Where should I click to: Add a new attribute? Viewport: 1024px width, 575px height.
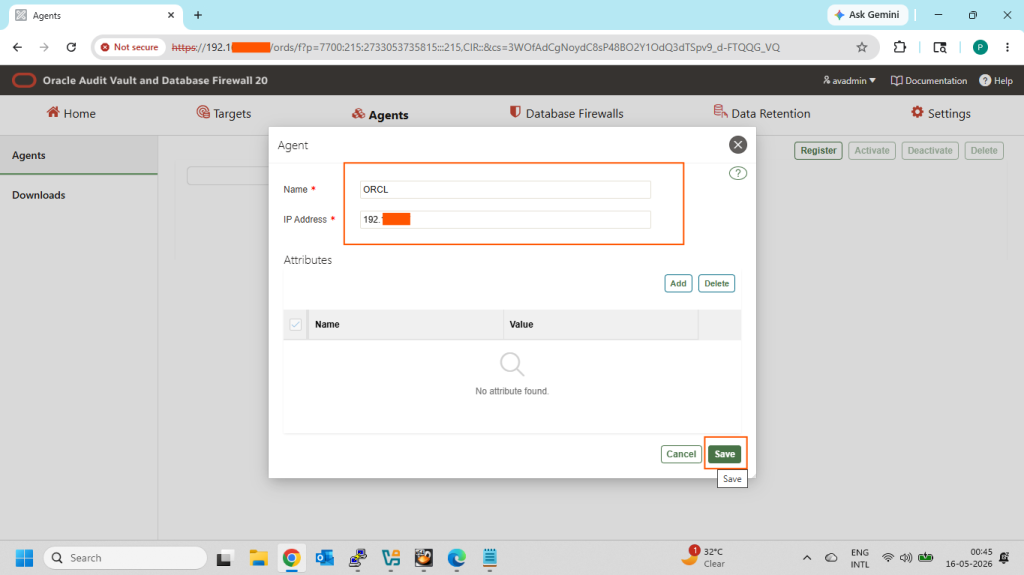[x=678, y=284]
